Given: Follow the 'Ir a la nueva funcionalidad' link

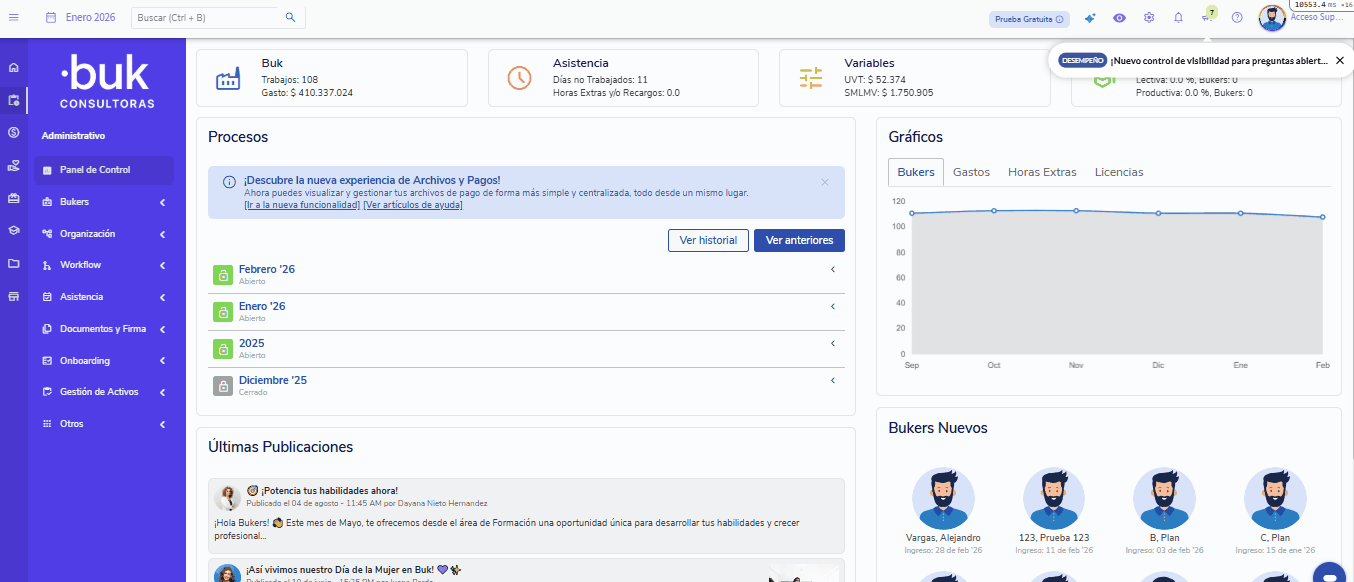Looking at the screenshot, I should 301,205.
